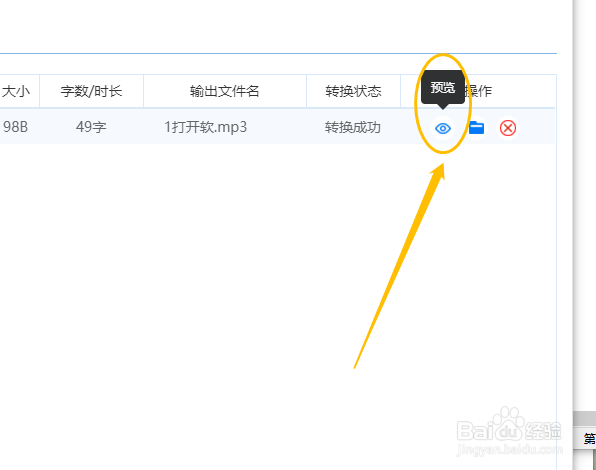Click the 转换成功 status cell
Viewport: 596px width, 470px height.
coord(353,127)
